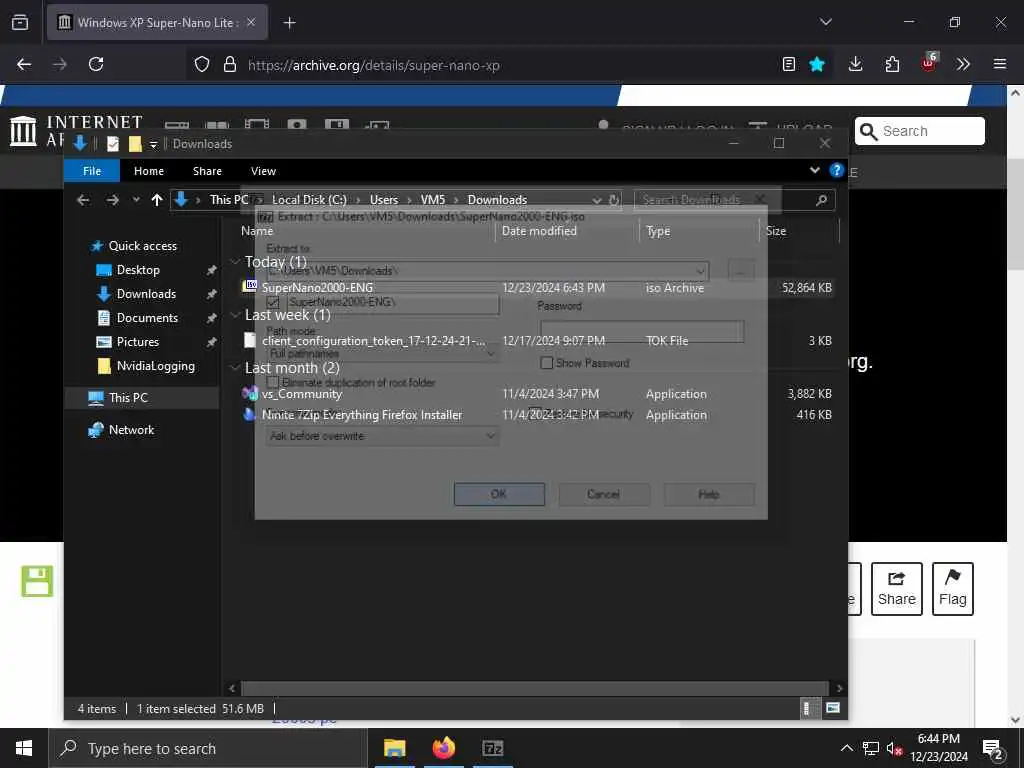
Task: Refresh the Downloads folder view
Action: [x=614, y=200]
